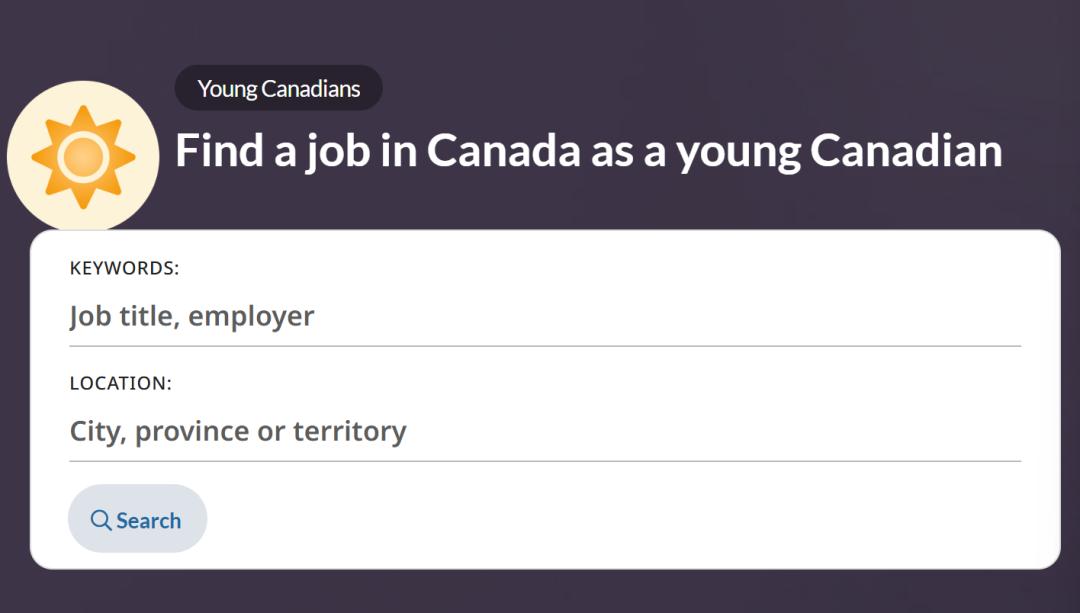Click the underline beneath the keywords field

[x=545, y=346]
